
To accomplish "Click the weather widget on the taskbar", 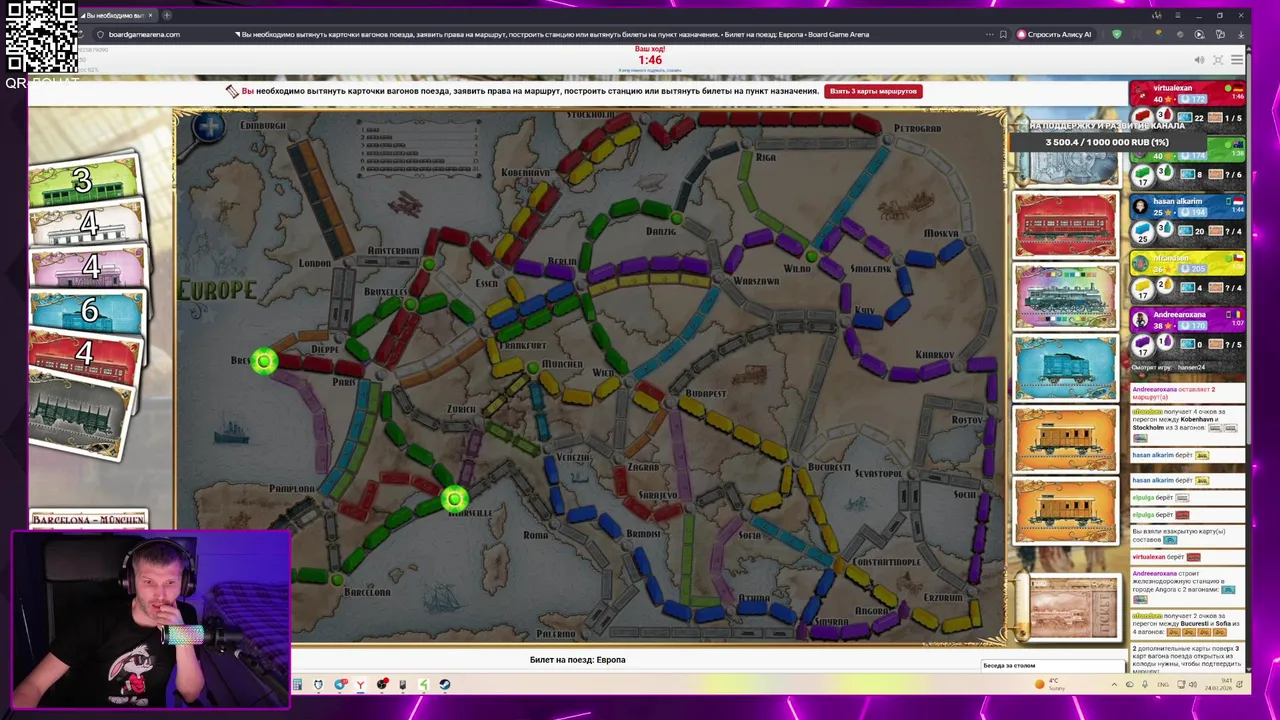I will pos(1052,684).
